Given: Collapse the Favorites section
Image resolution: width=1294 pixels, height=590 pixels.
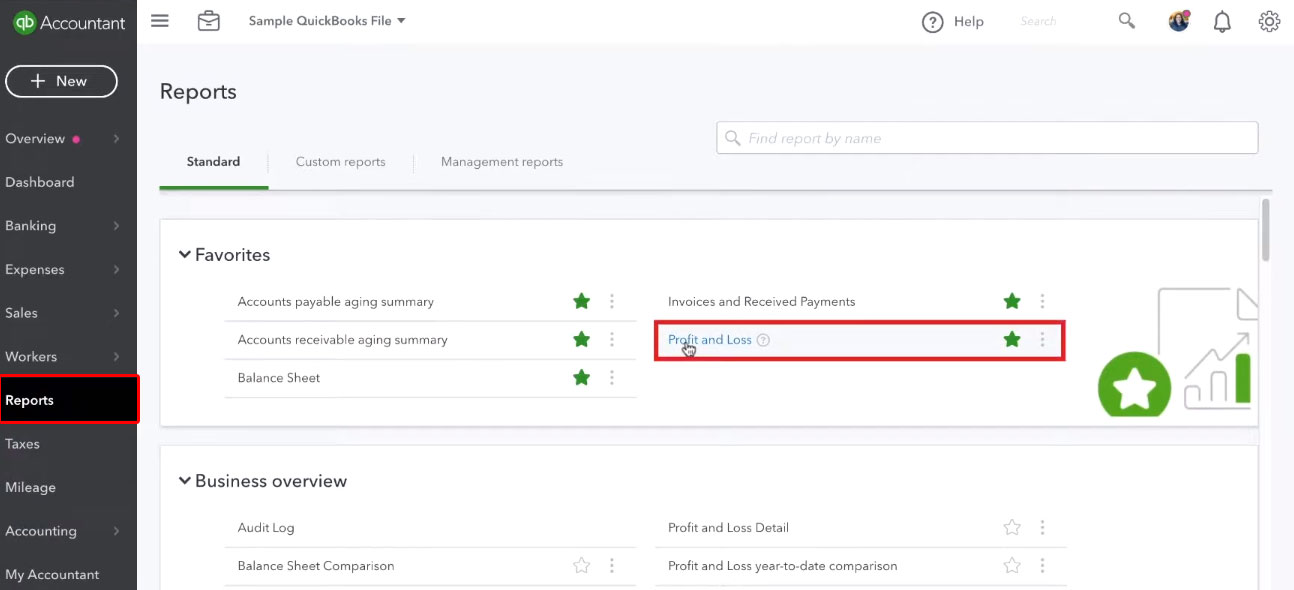Looking at the screenshot, I should point(184,255).
